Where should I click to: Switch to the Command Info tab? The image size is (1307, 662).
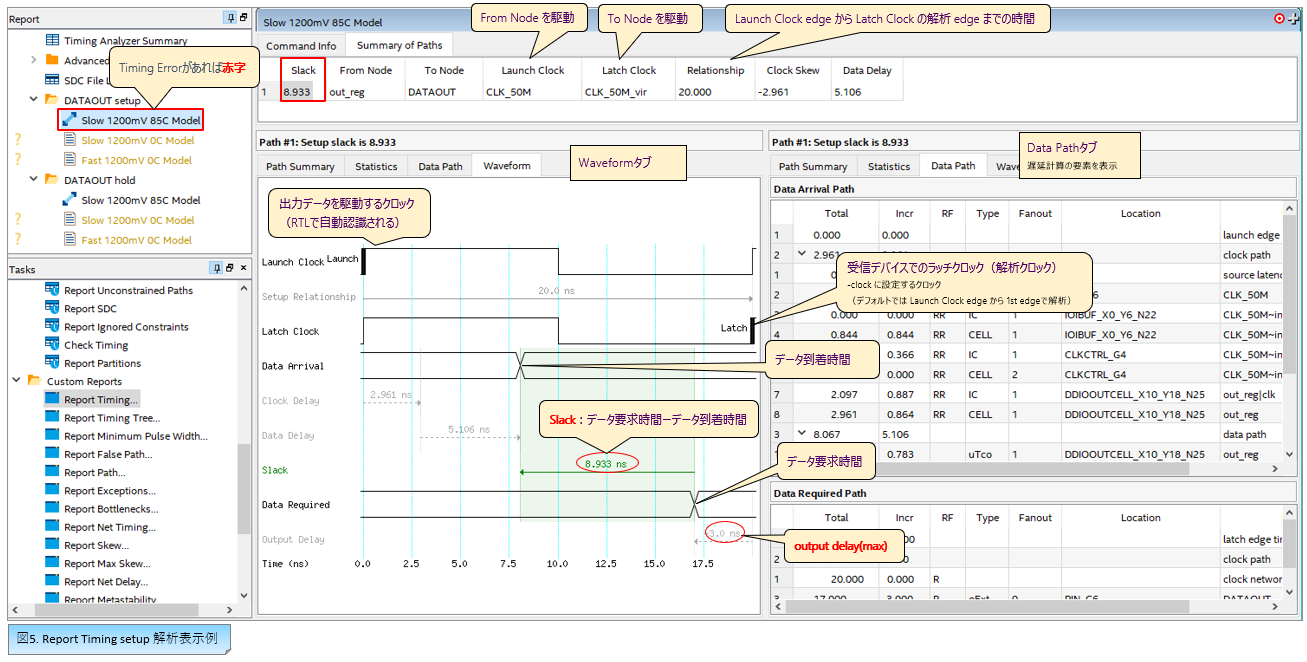(x=301, y=45)
